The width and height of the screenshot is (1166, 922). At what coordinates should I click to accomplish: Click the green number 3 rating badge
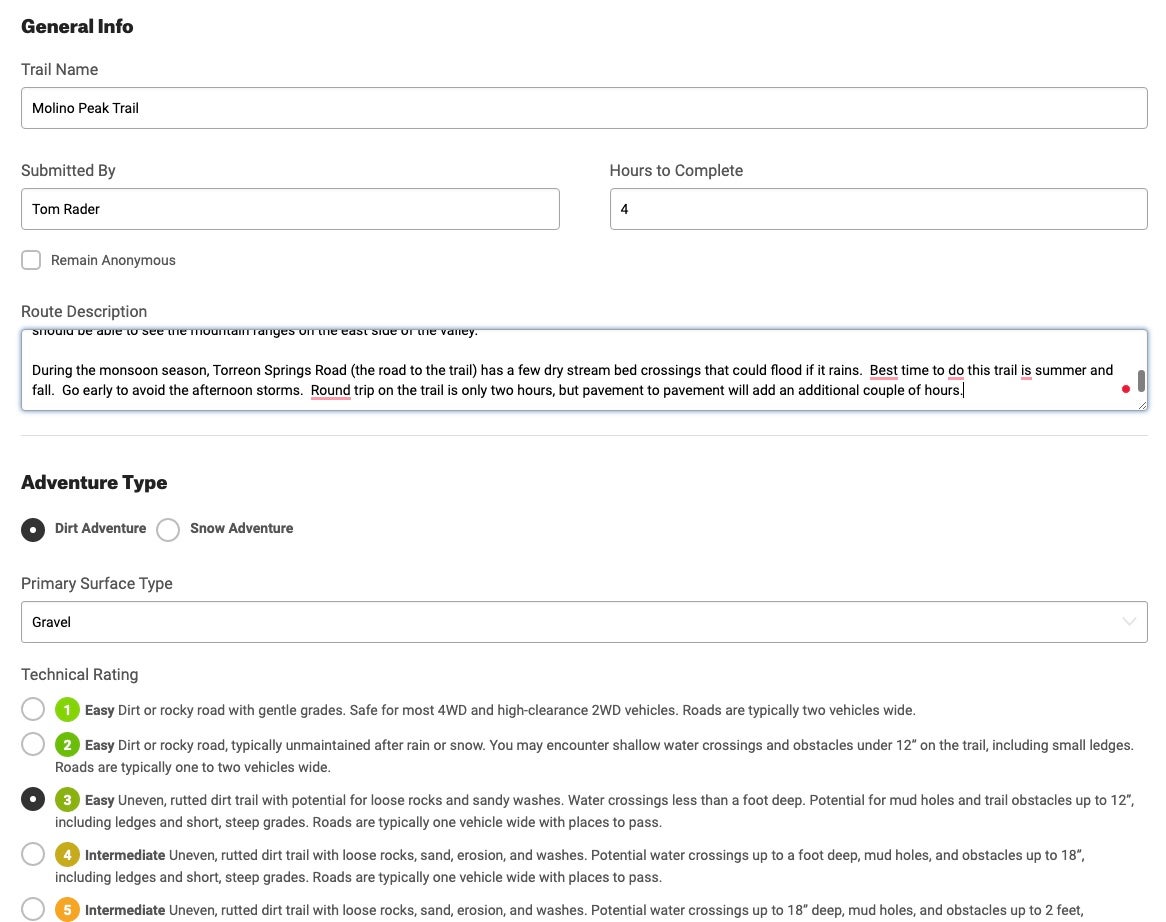pyautogui.click(x=67, y=800)
